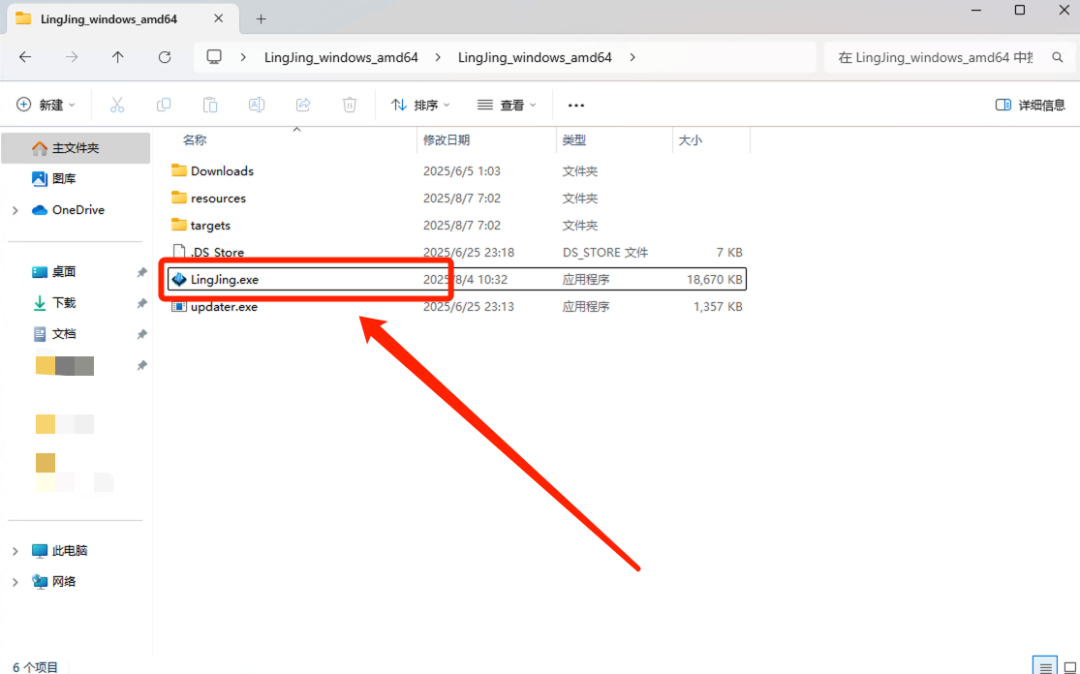Viewport: 1080px width, 674px height.
Task: Click the Paste clipboard icon
Action: pos(210,105)
